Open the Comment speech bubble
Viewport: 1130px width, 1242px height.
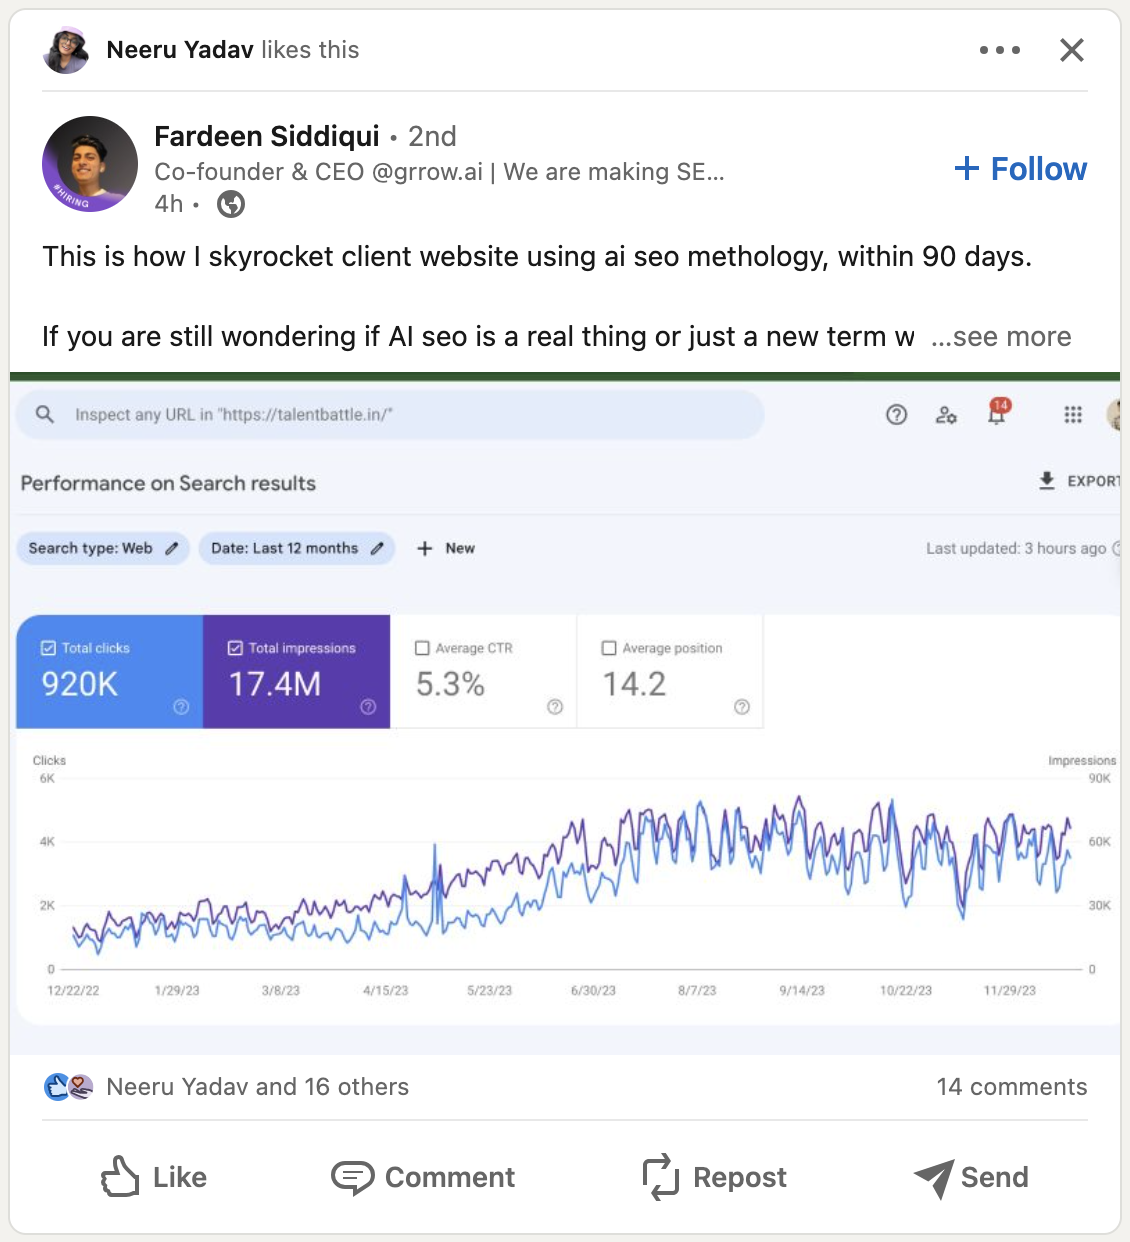pos(352,1178)
